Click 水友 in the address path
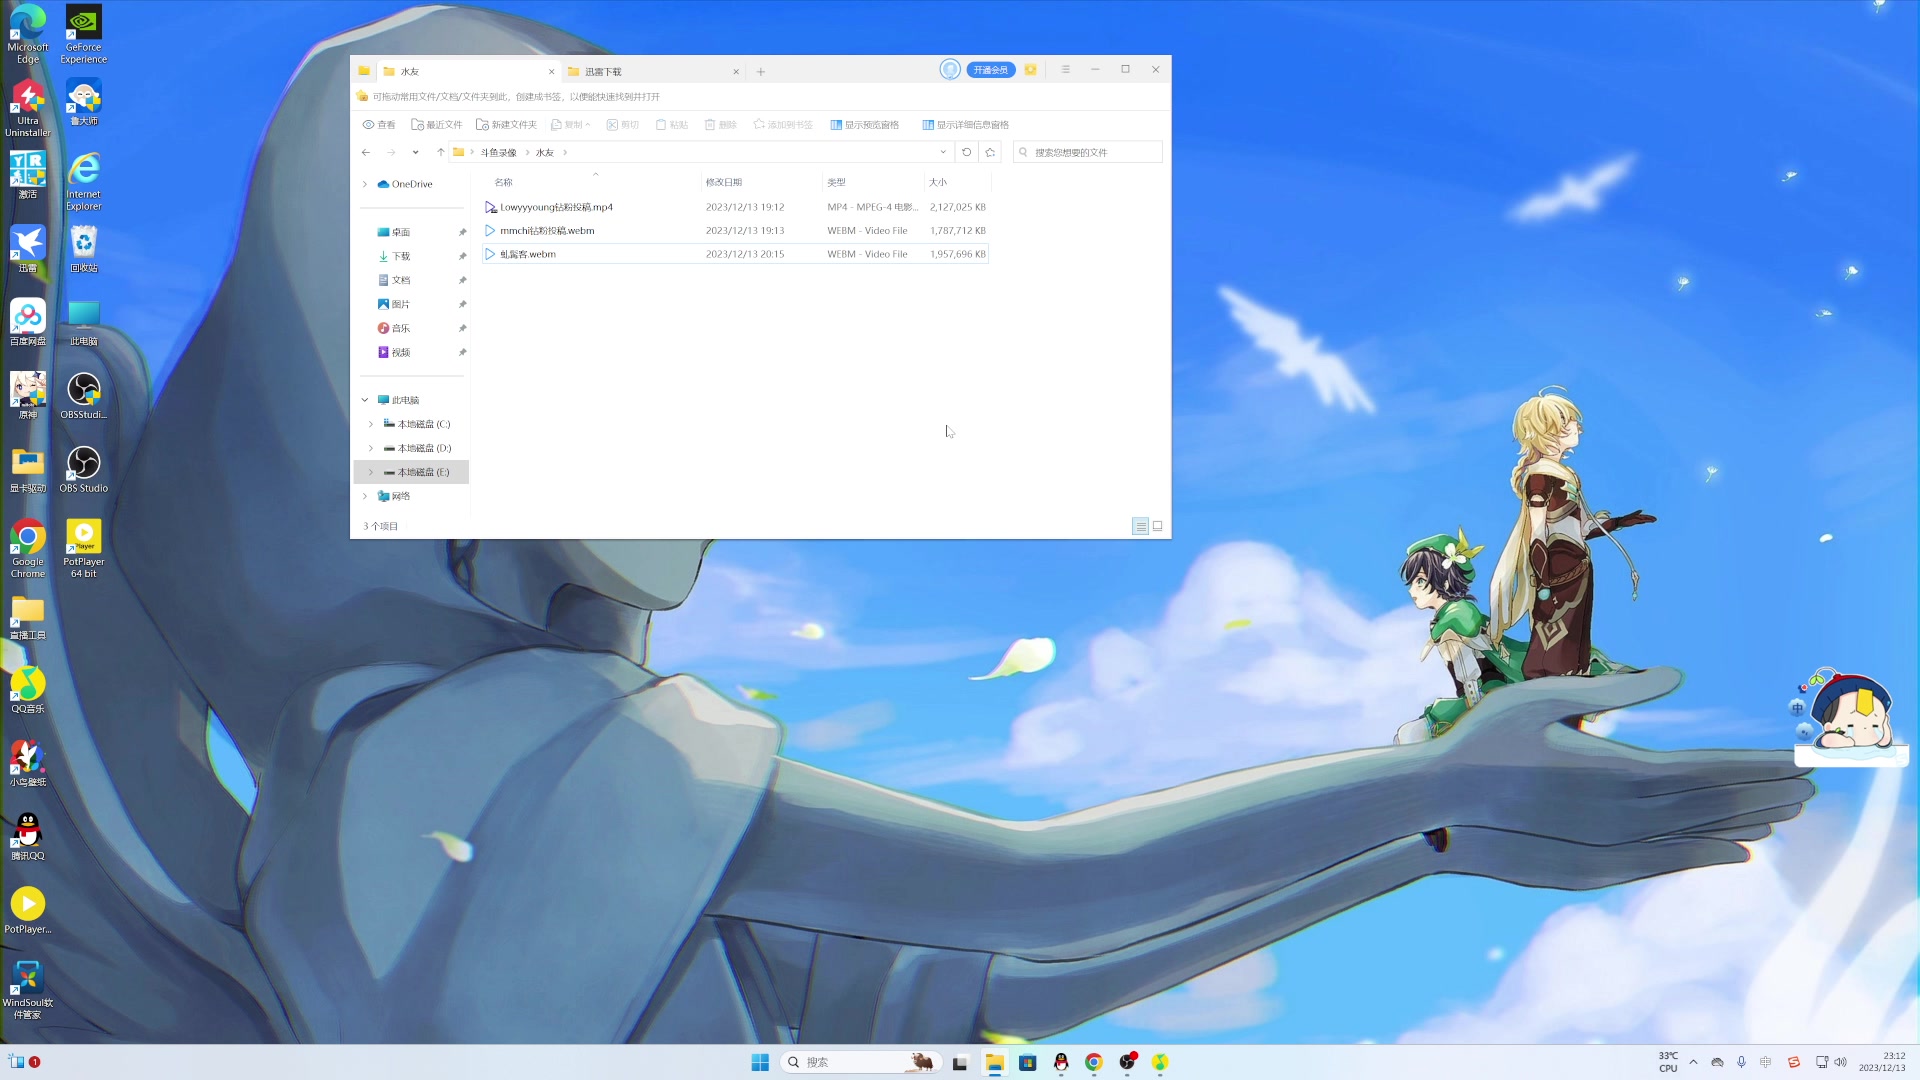The height and width of the screenshot is (1080, 1920). [x=544, y=152]
